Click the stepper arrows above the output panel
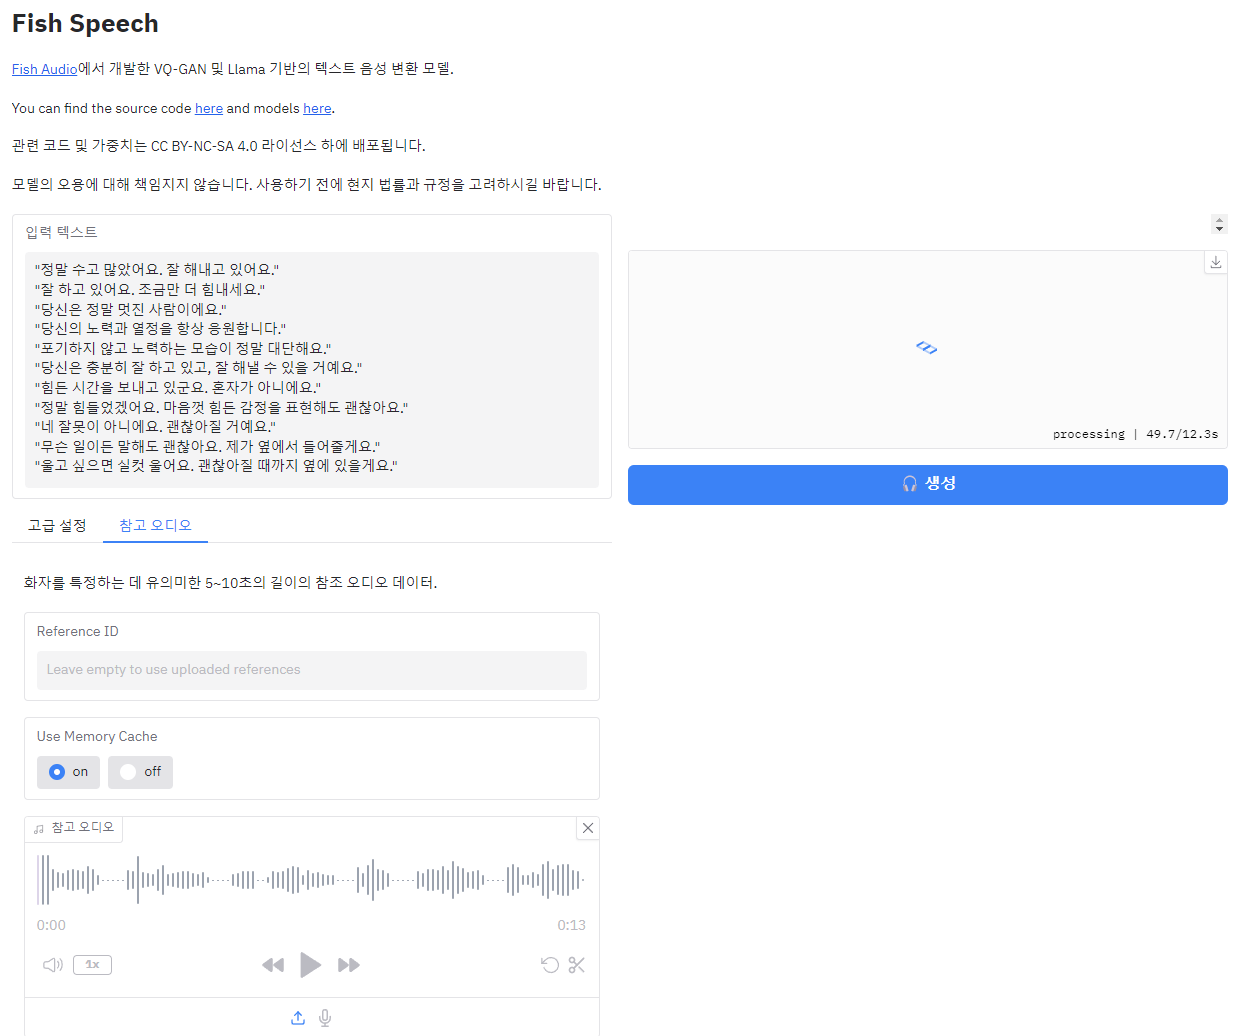1238x1036 pixels. [x=1218, y=224]
